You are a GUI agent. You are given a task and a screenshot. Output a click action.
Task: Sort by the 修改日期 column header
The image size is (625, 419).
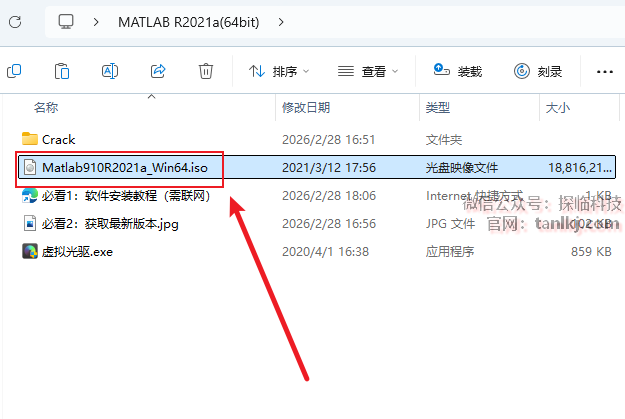pyautogui.click(x=306, y=107)
